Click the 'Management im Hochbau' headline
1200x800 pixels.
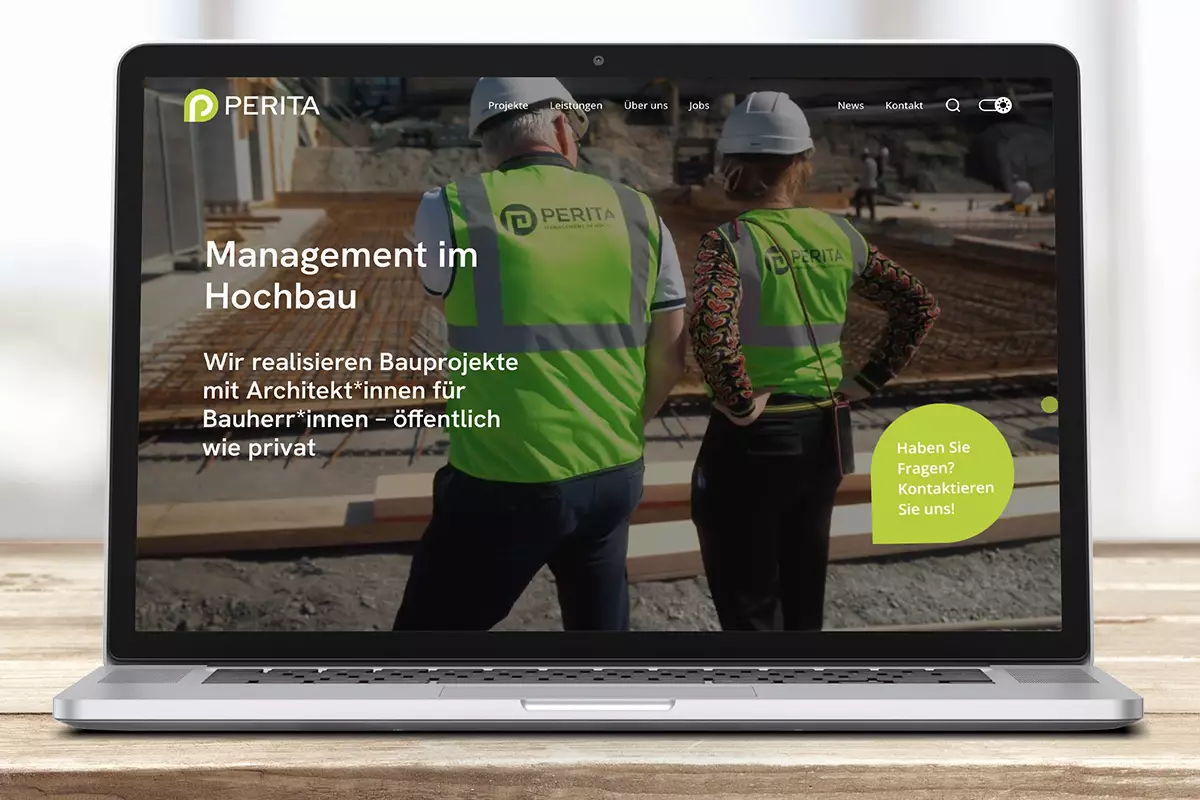(340, 275)
